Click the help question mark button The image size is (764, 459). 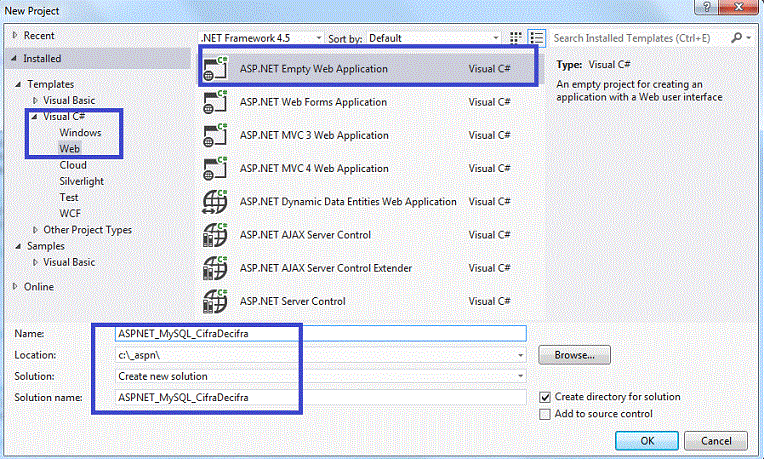pyautogui.click(x=707, y=7)
